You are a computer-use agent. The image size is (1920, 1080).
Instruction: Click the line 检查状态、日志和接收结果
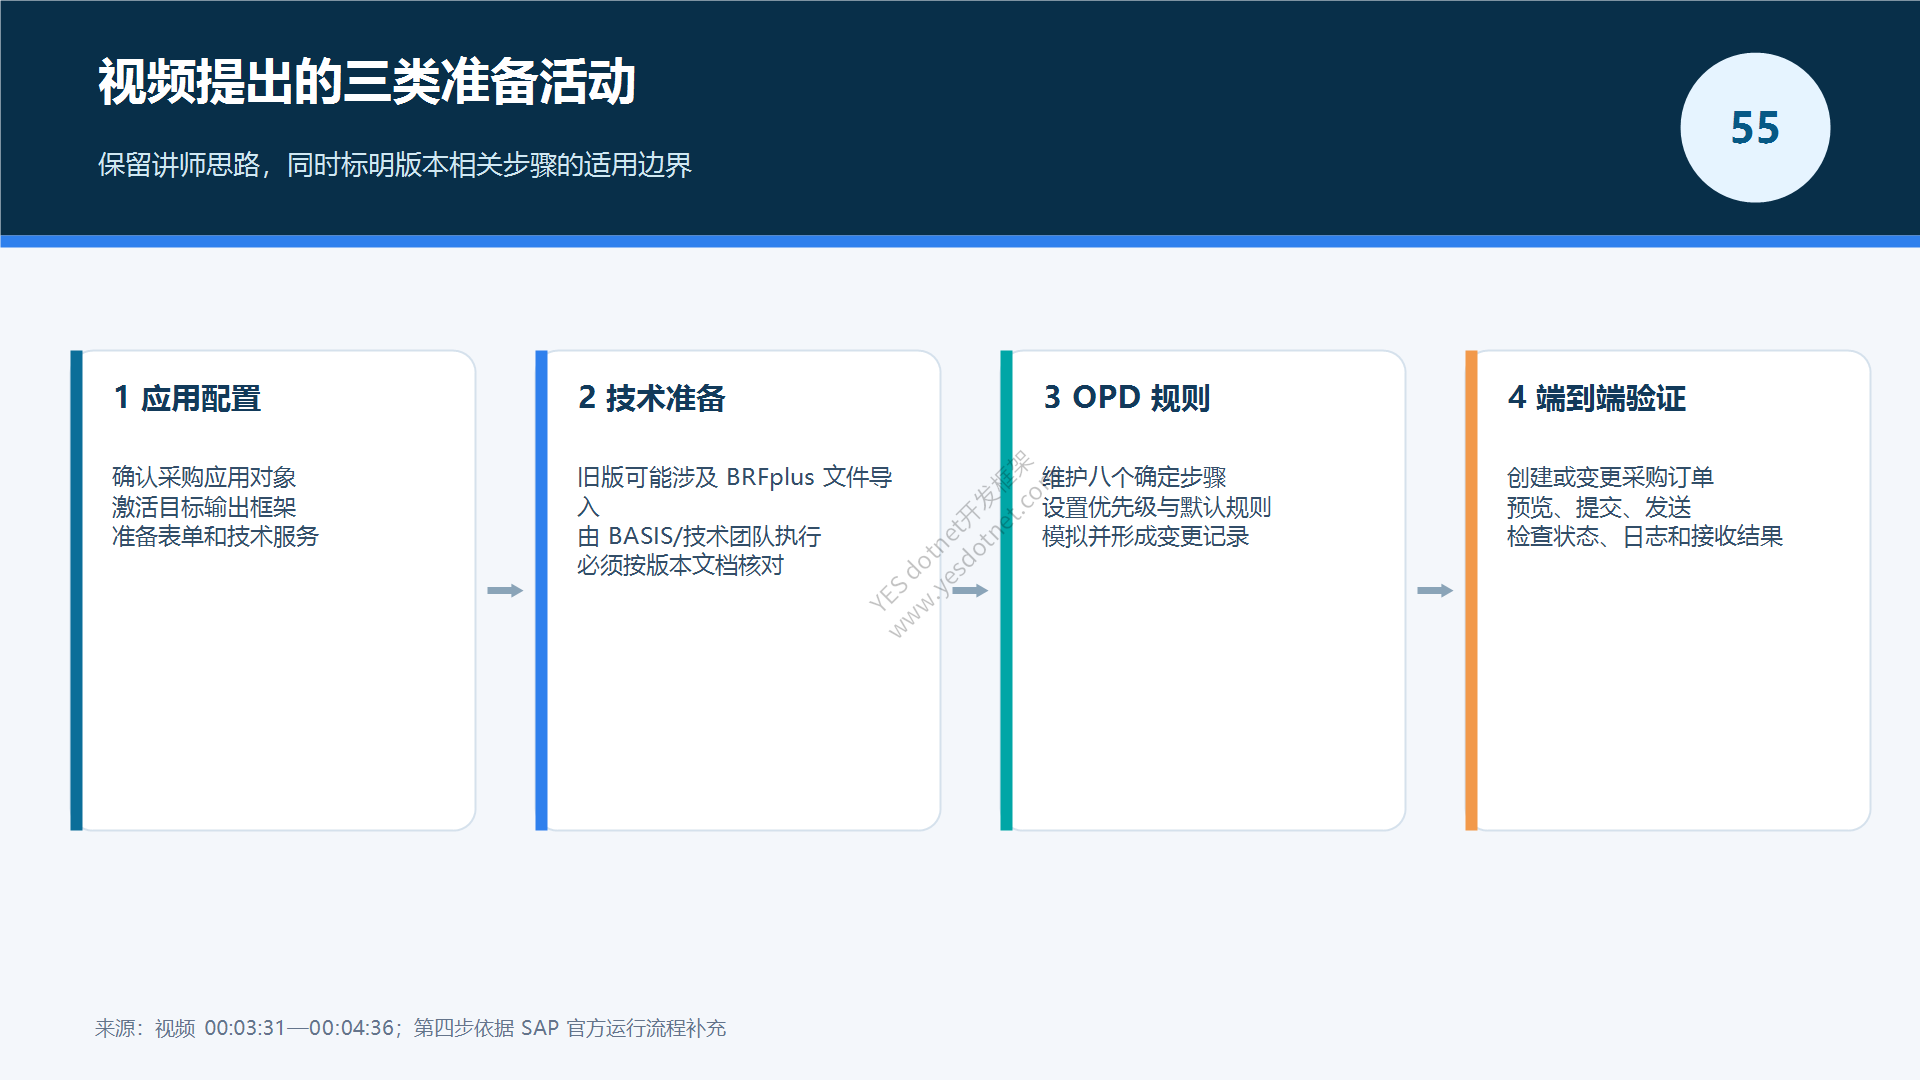click(1645, 536)
